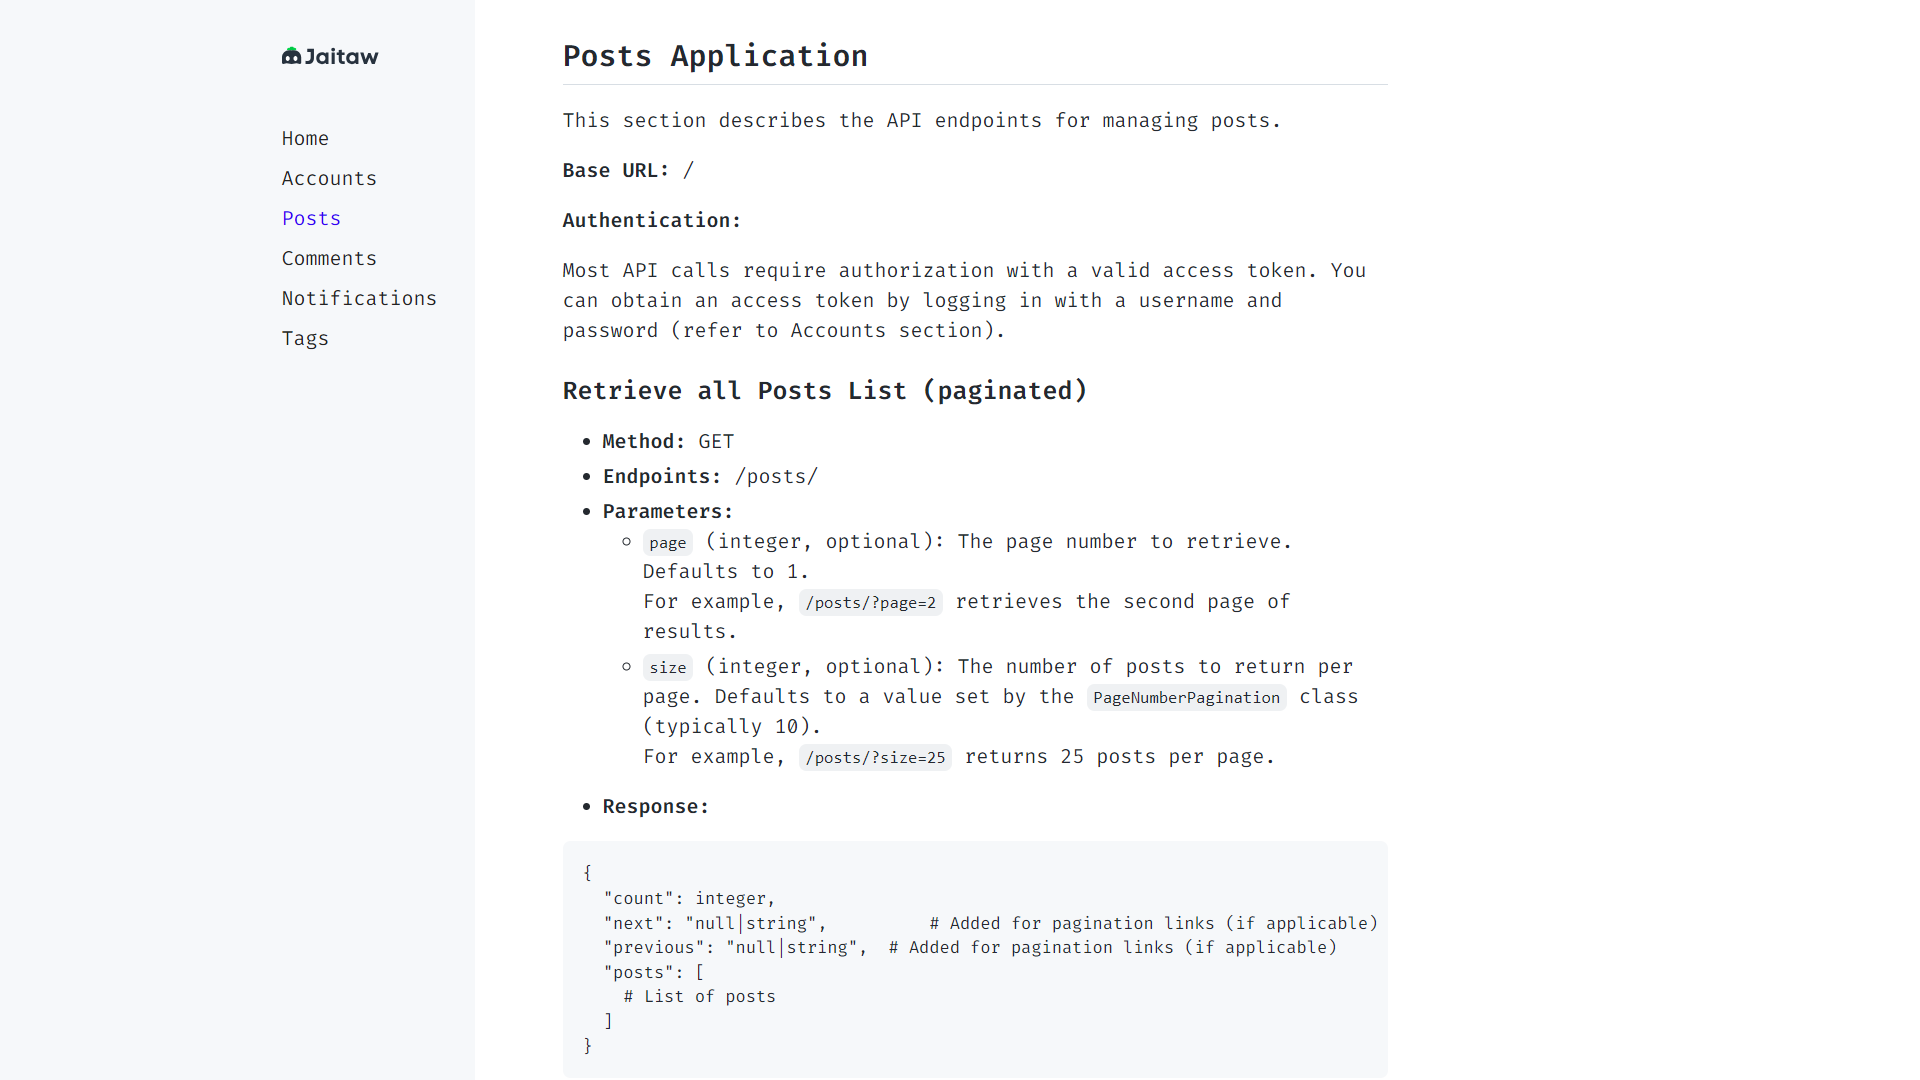Screen dimensions: 1920x1080
Task: Click inside the JSON response code block
Action: pyautogui.click(x=974, y=959)
